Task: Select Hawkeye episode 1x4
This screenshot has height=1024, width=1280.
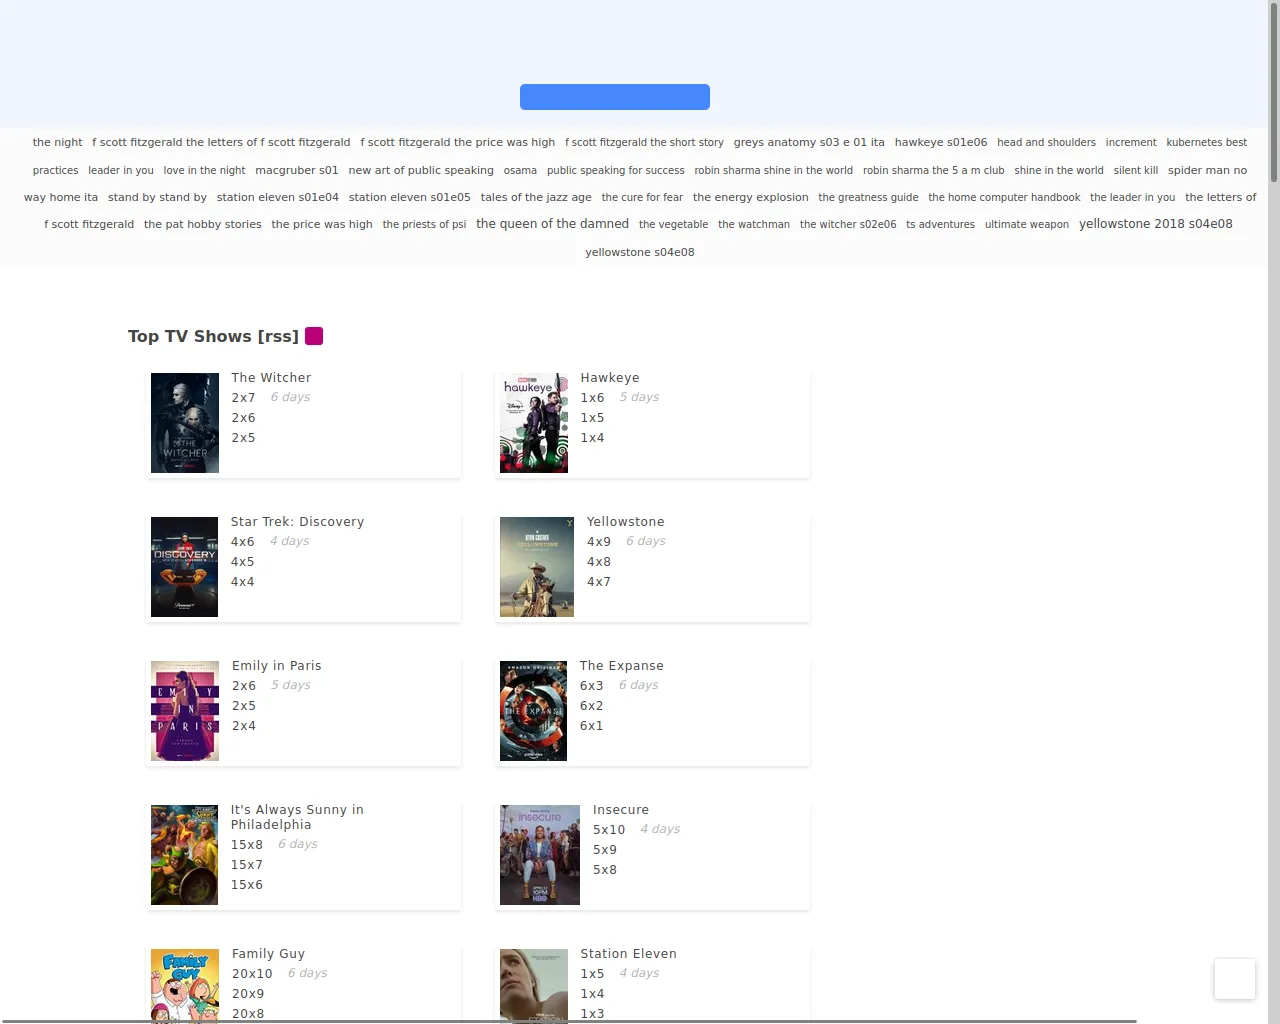Action: (592, 438)
